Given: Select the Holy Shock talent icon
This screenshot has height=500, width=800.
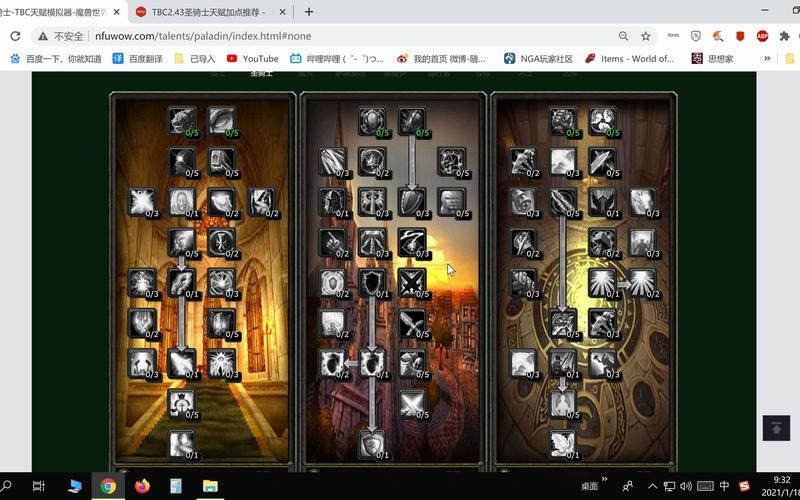Looking at the screenshot, I should (182, 362).
